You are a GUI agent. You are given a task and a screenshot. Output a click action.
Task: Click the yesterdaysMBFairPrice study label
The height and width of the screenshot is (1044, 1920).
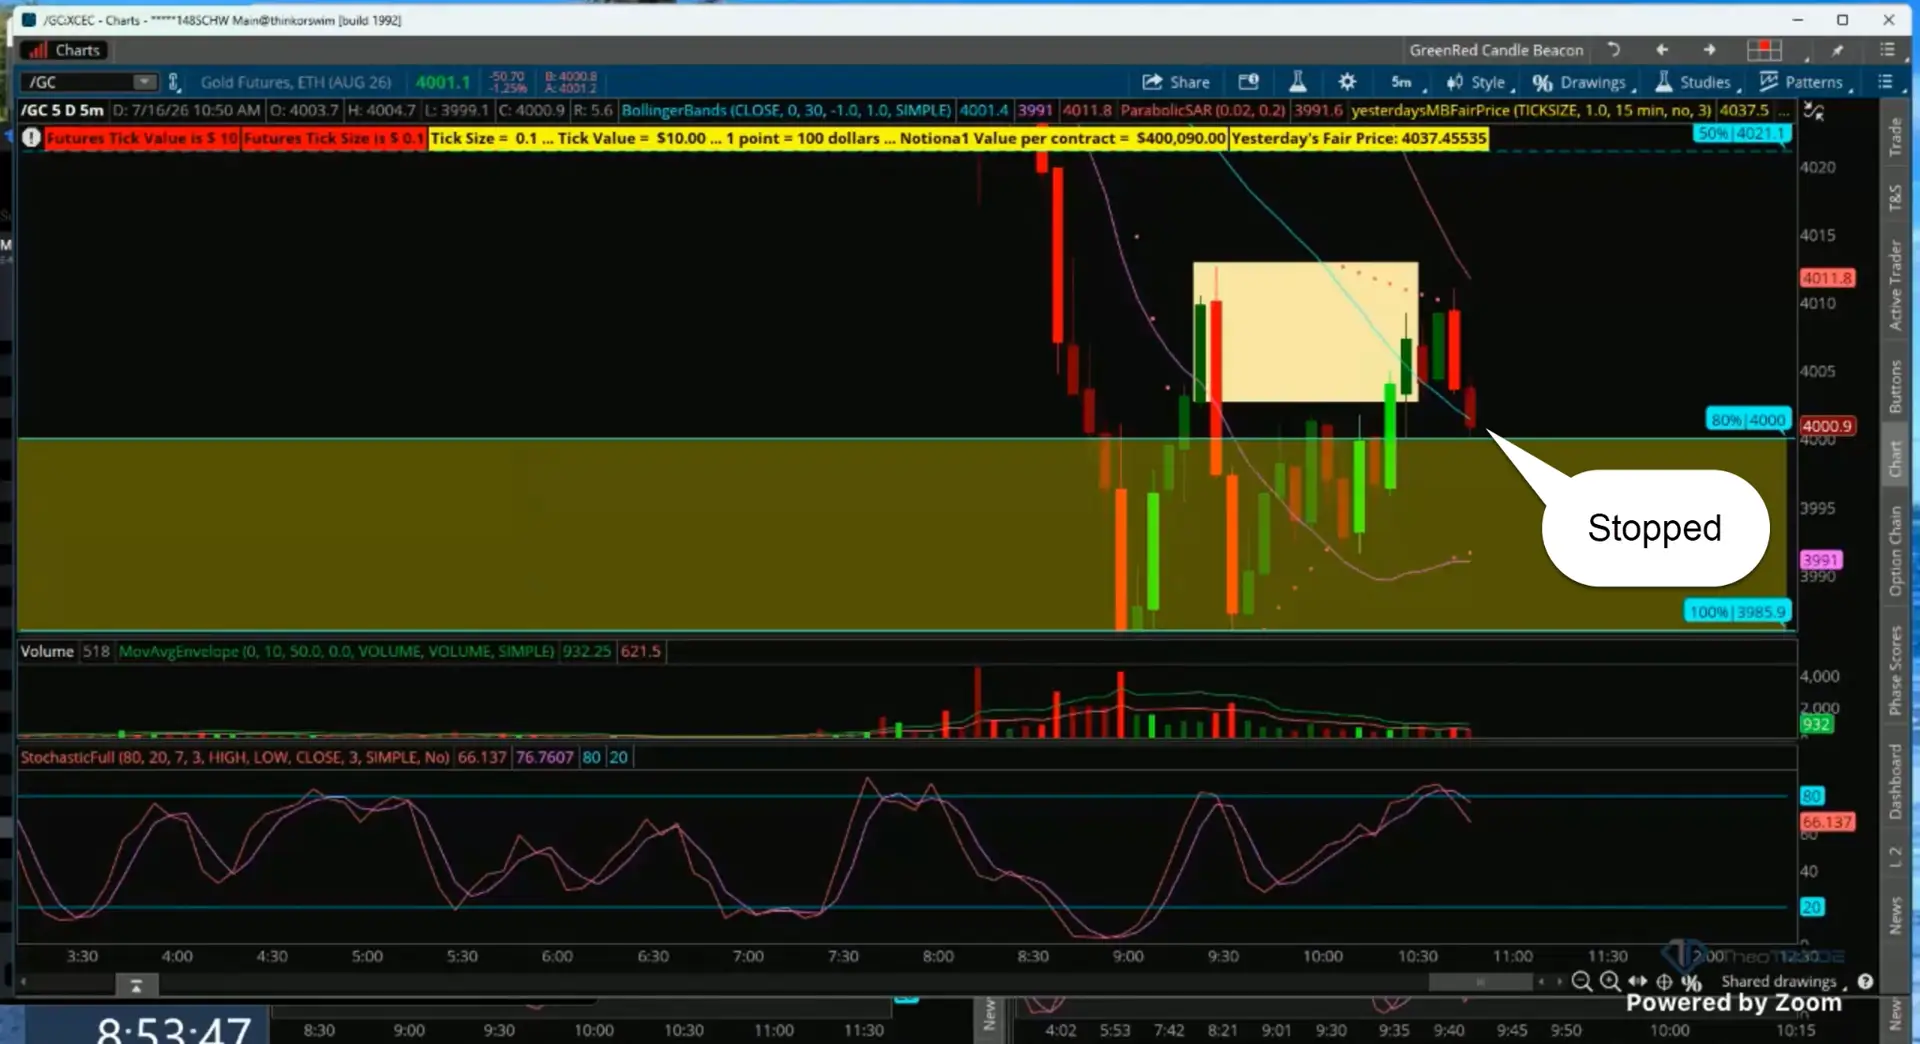(x=1531, y=110)
